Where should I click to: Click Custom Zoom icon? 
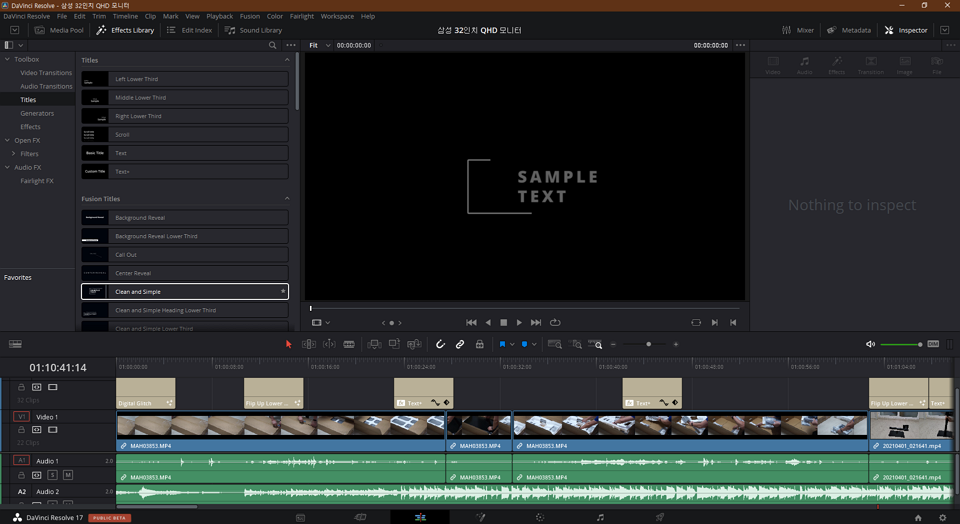point(595,344)
